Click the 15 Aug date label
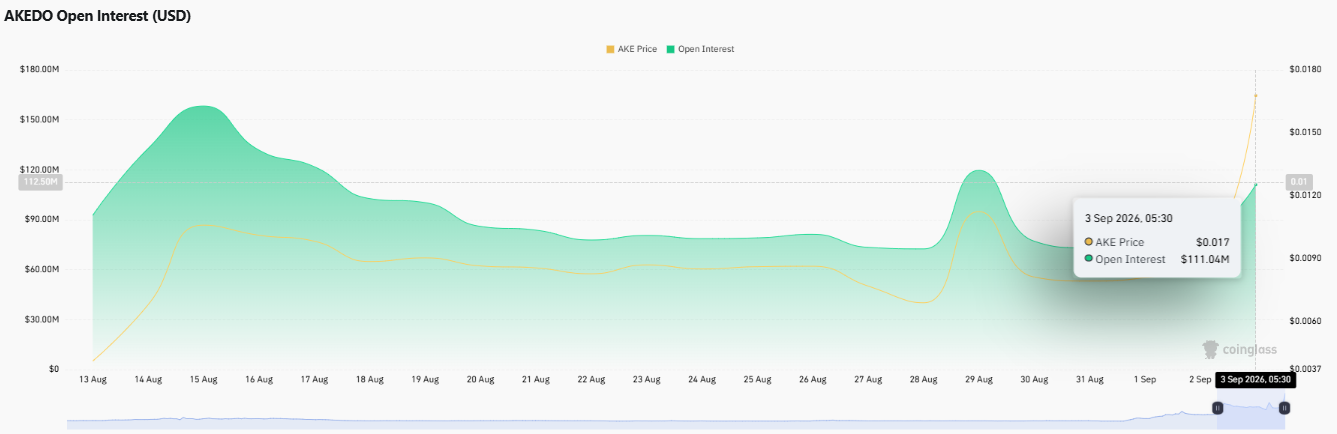The image size is (1337, 434). tap(203, 380)
